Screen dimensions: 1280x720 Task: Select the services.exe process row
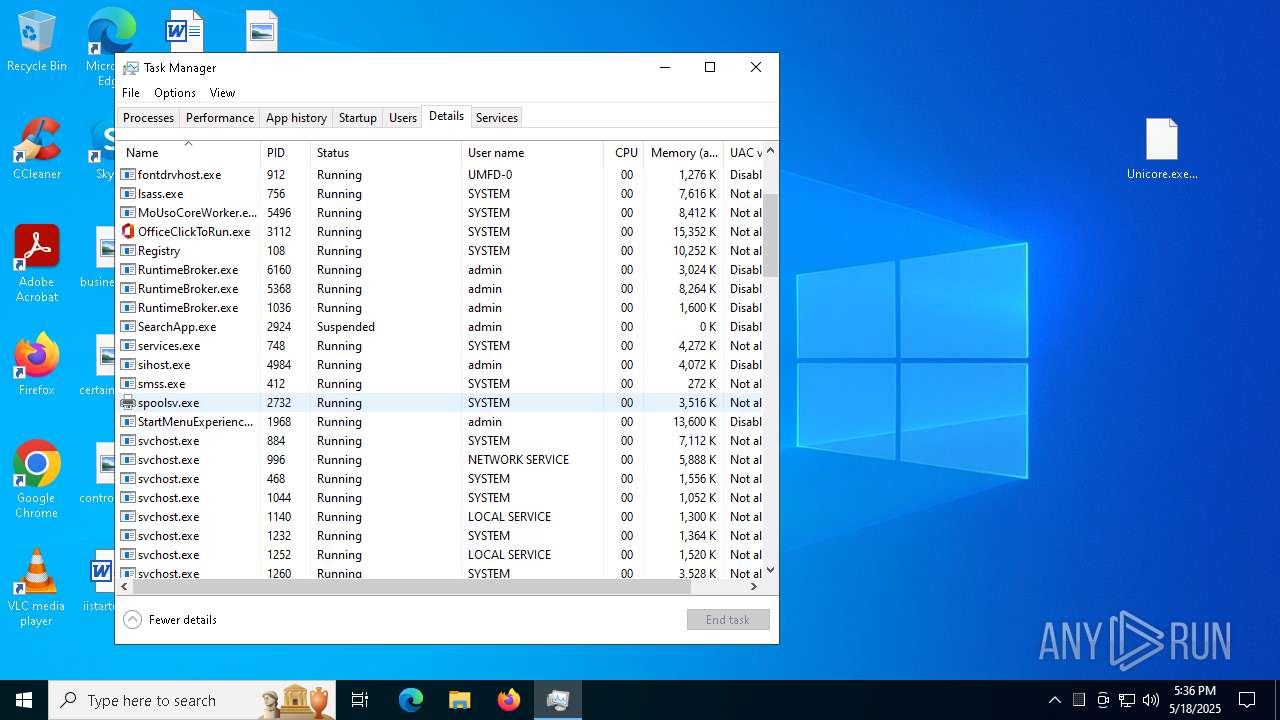[440, 346]
